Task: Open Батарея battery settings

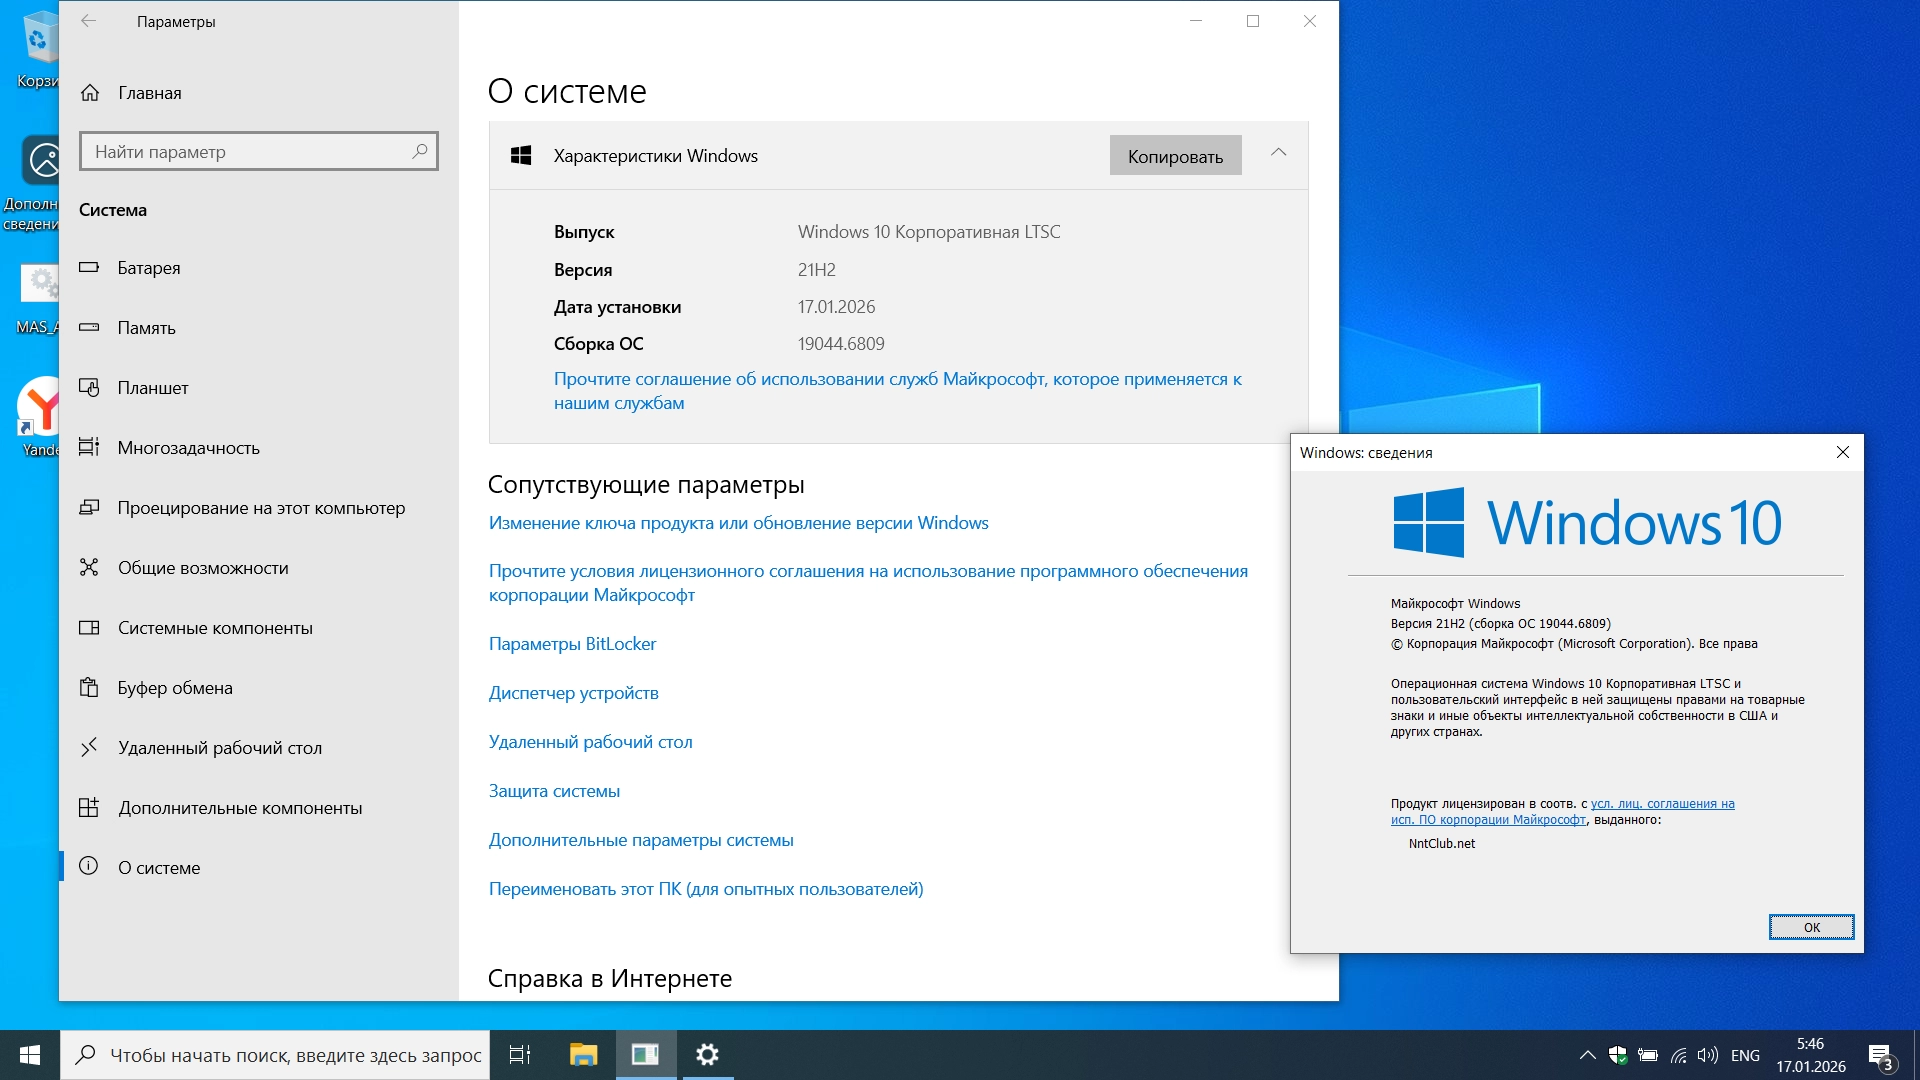Action: coord(149,268)
